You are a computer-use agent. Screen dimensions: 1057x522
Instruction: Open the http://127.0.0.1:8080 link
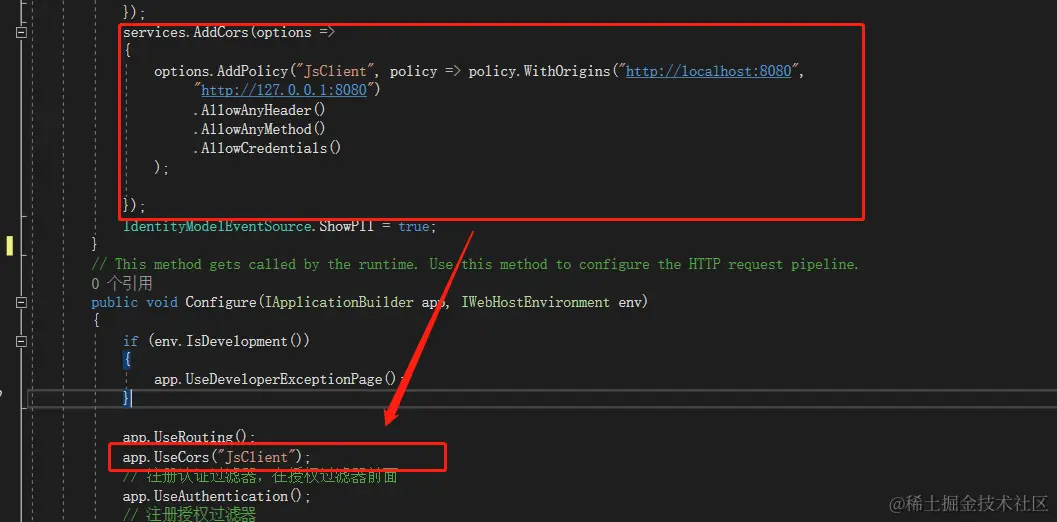tap(284, 90)
